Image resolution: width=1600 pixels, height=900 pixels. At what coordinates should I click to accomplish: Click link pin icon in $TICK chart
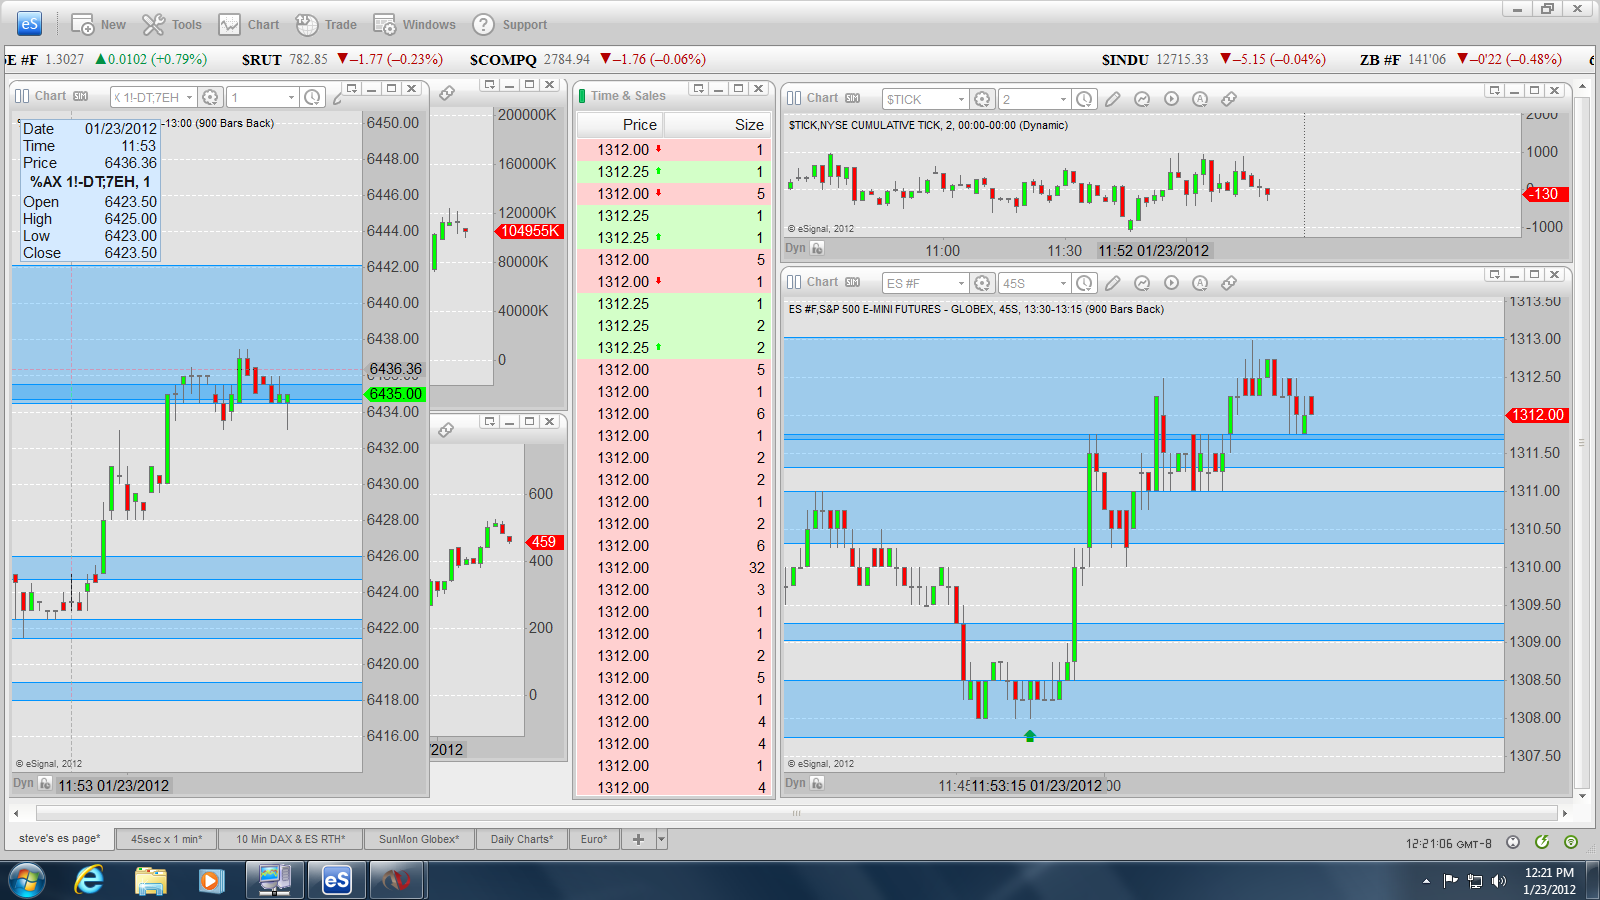coord(1229,99)
